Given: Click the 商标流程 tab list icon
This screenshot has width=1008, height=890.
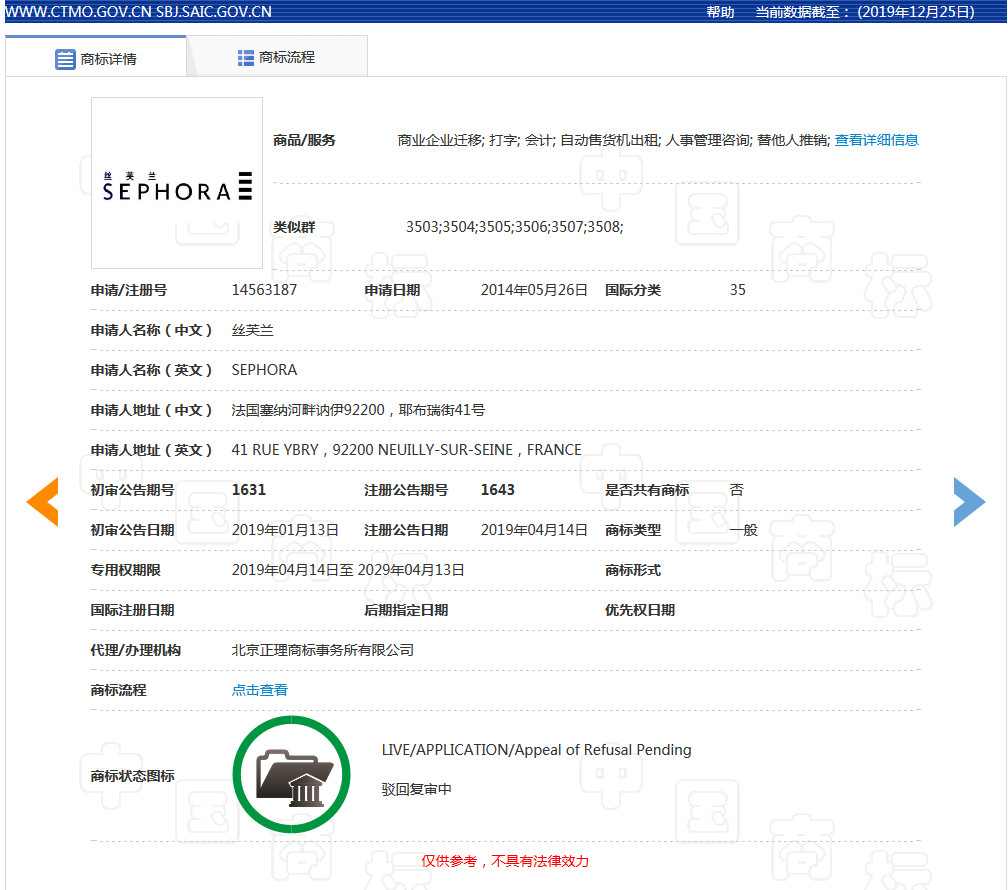Looking at the screenshot, I should point(246,58).
